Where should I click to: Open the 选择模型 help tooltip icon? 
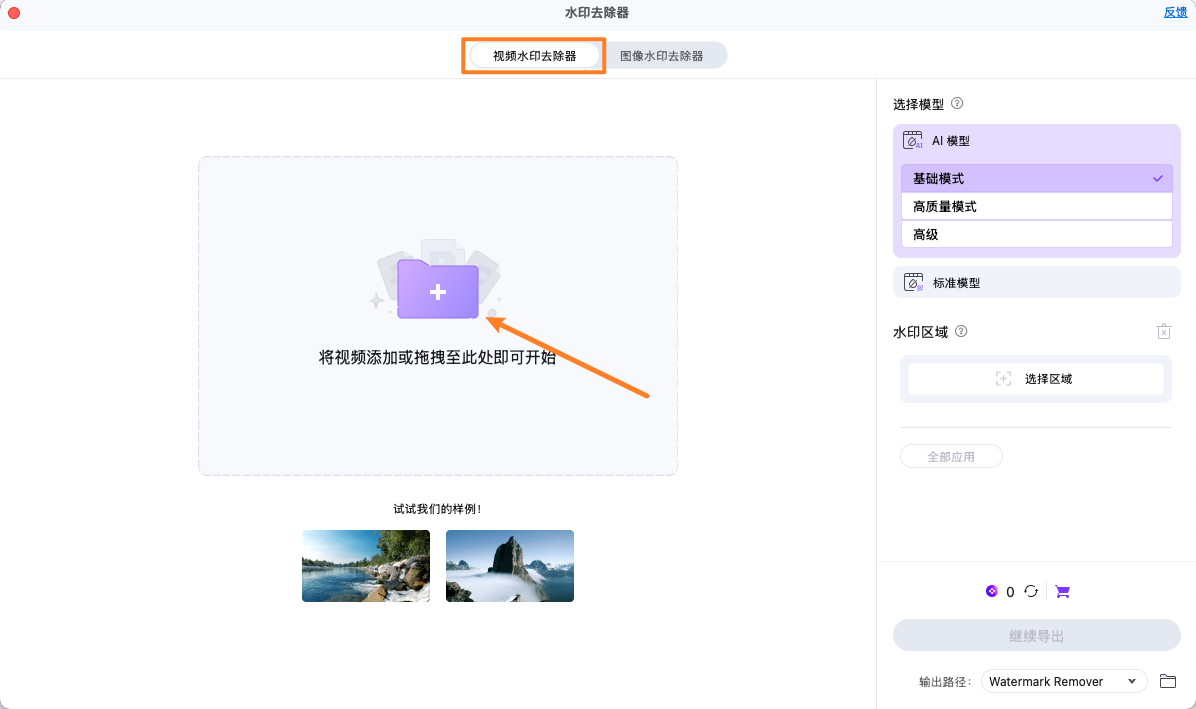(x=957, y=103)
